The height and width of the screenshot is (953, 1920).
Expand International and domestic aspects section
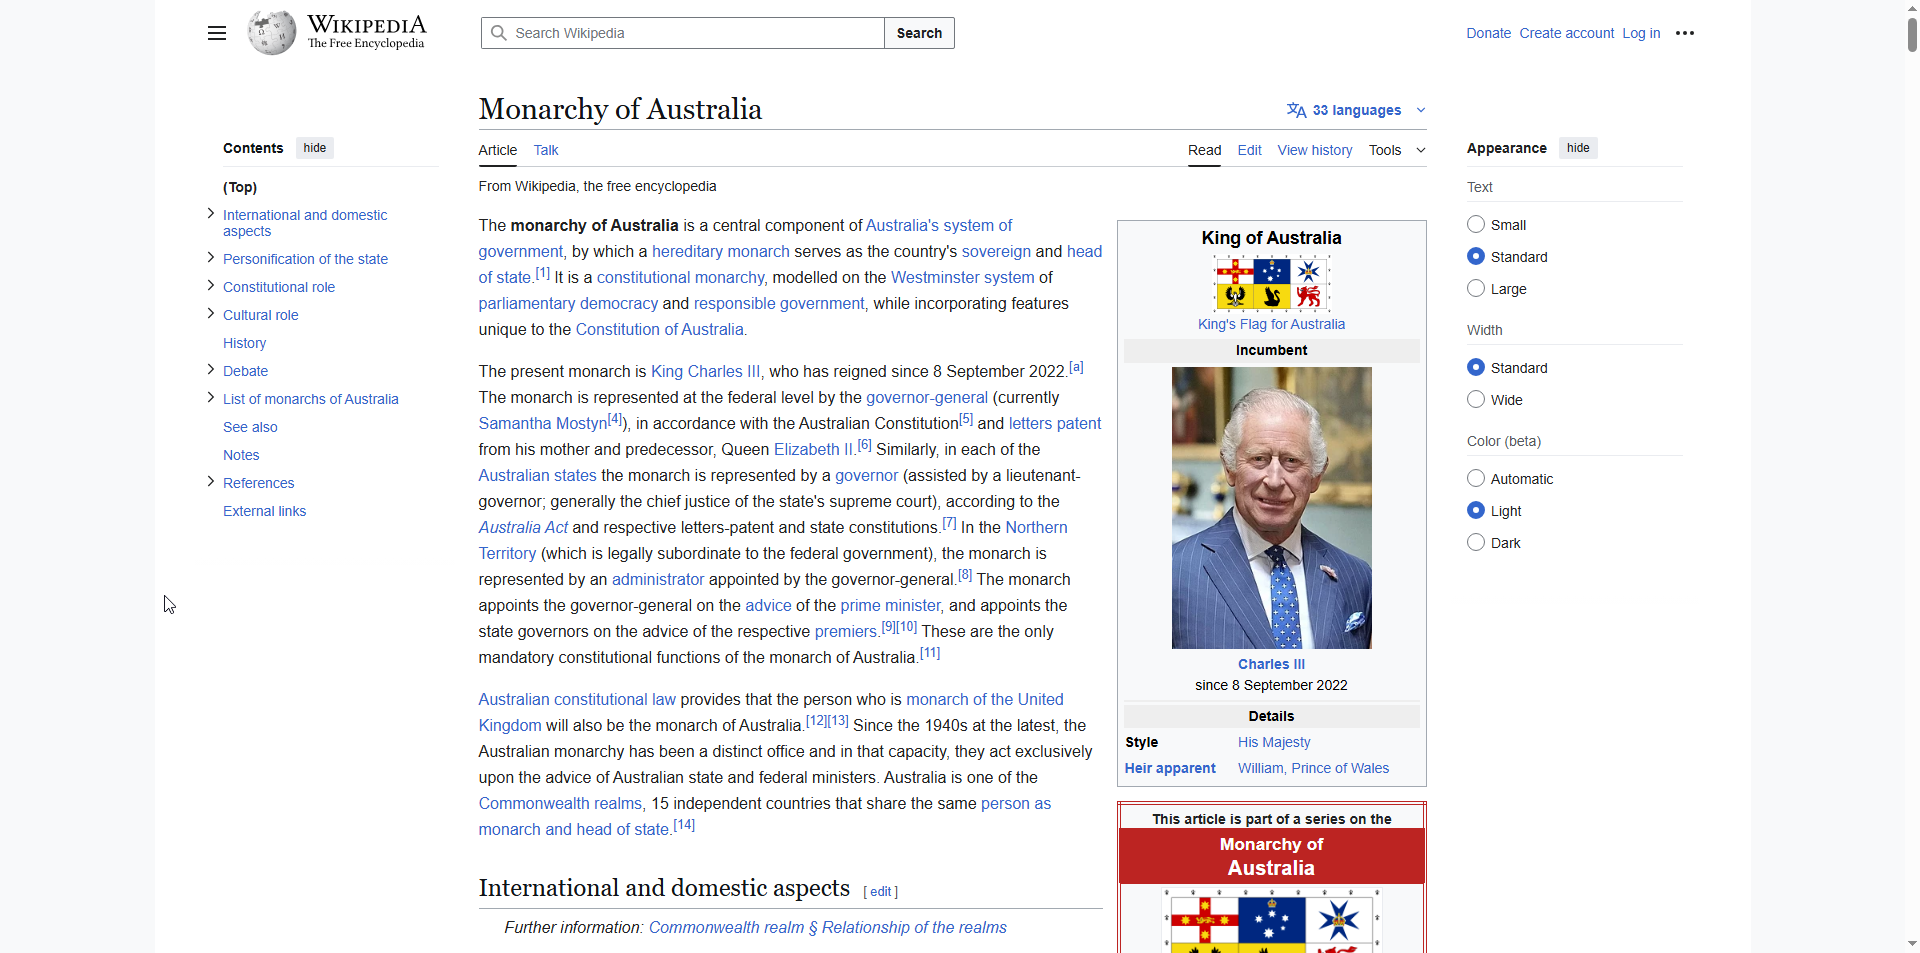(x=211, y=213)
